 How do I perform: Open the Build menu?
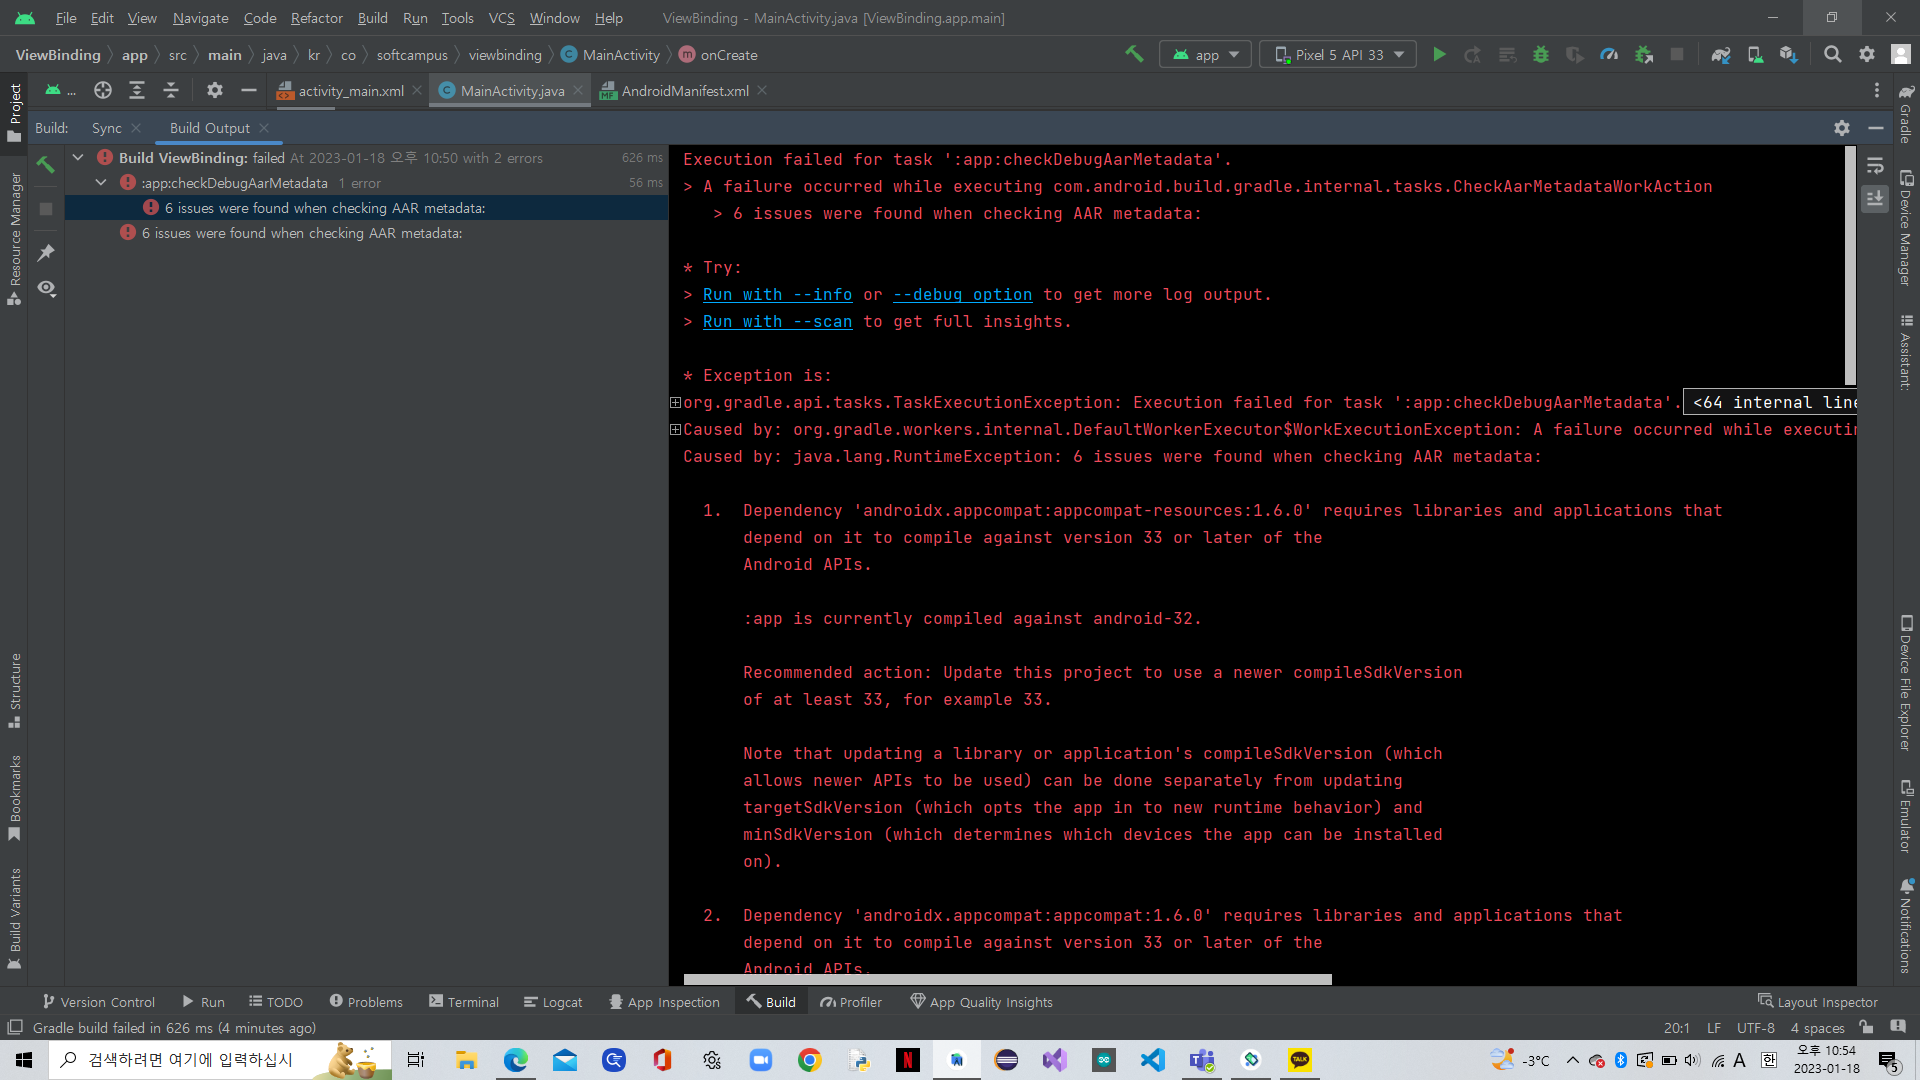(x=372, y=18)
